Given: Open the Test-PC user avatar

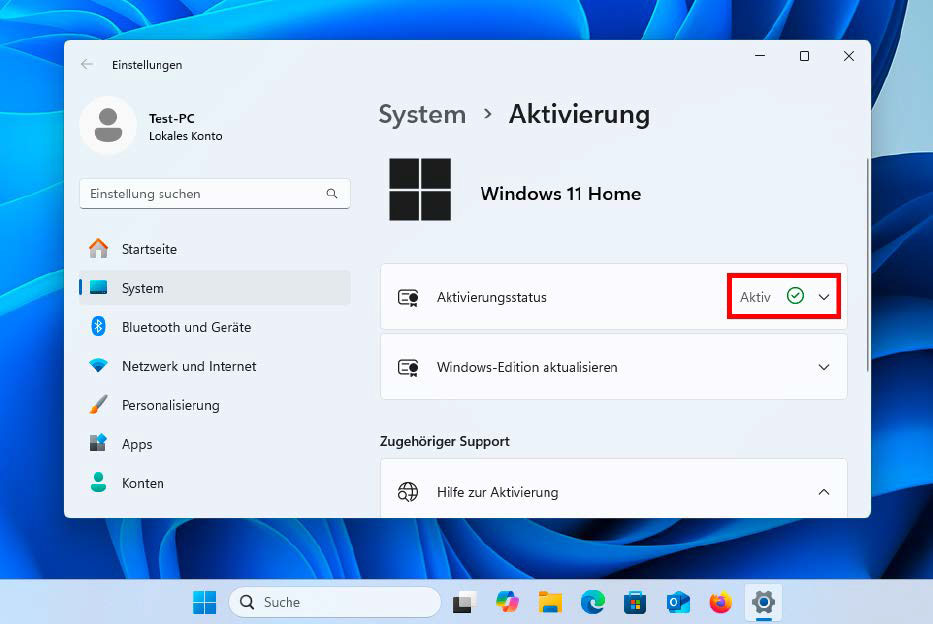Looking at the screenshot, I should 108,126.
